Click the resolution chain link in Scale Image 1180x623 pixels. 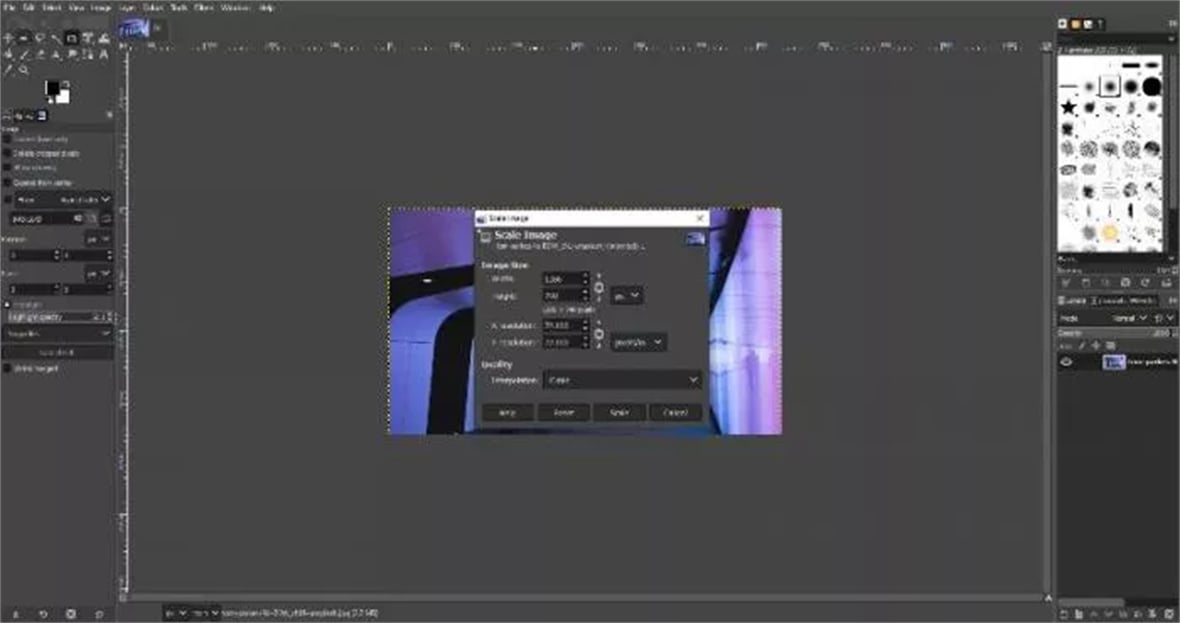[599, 333]
